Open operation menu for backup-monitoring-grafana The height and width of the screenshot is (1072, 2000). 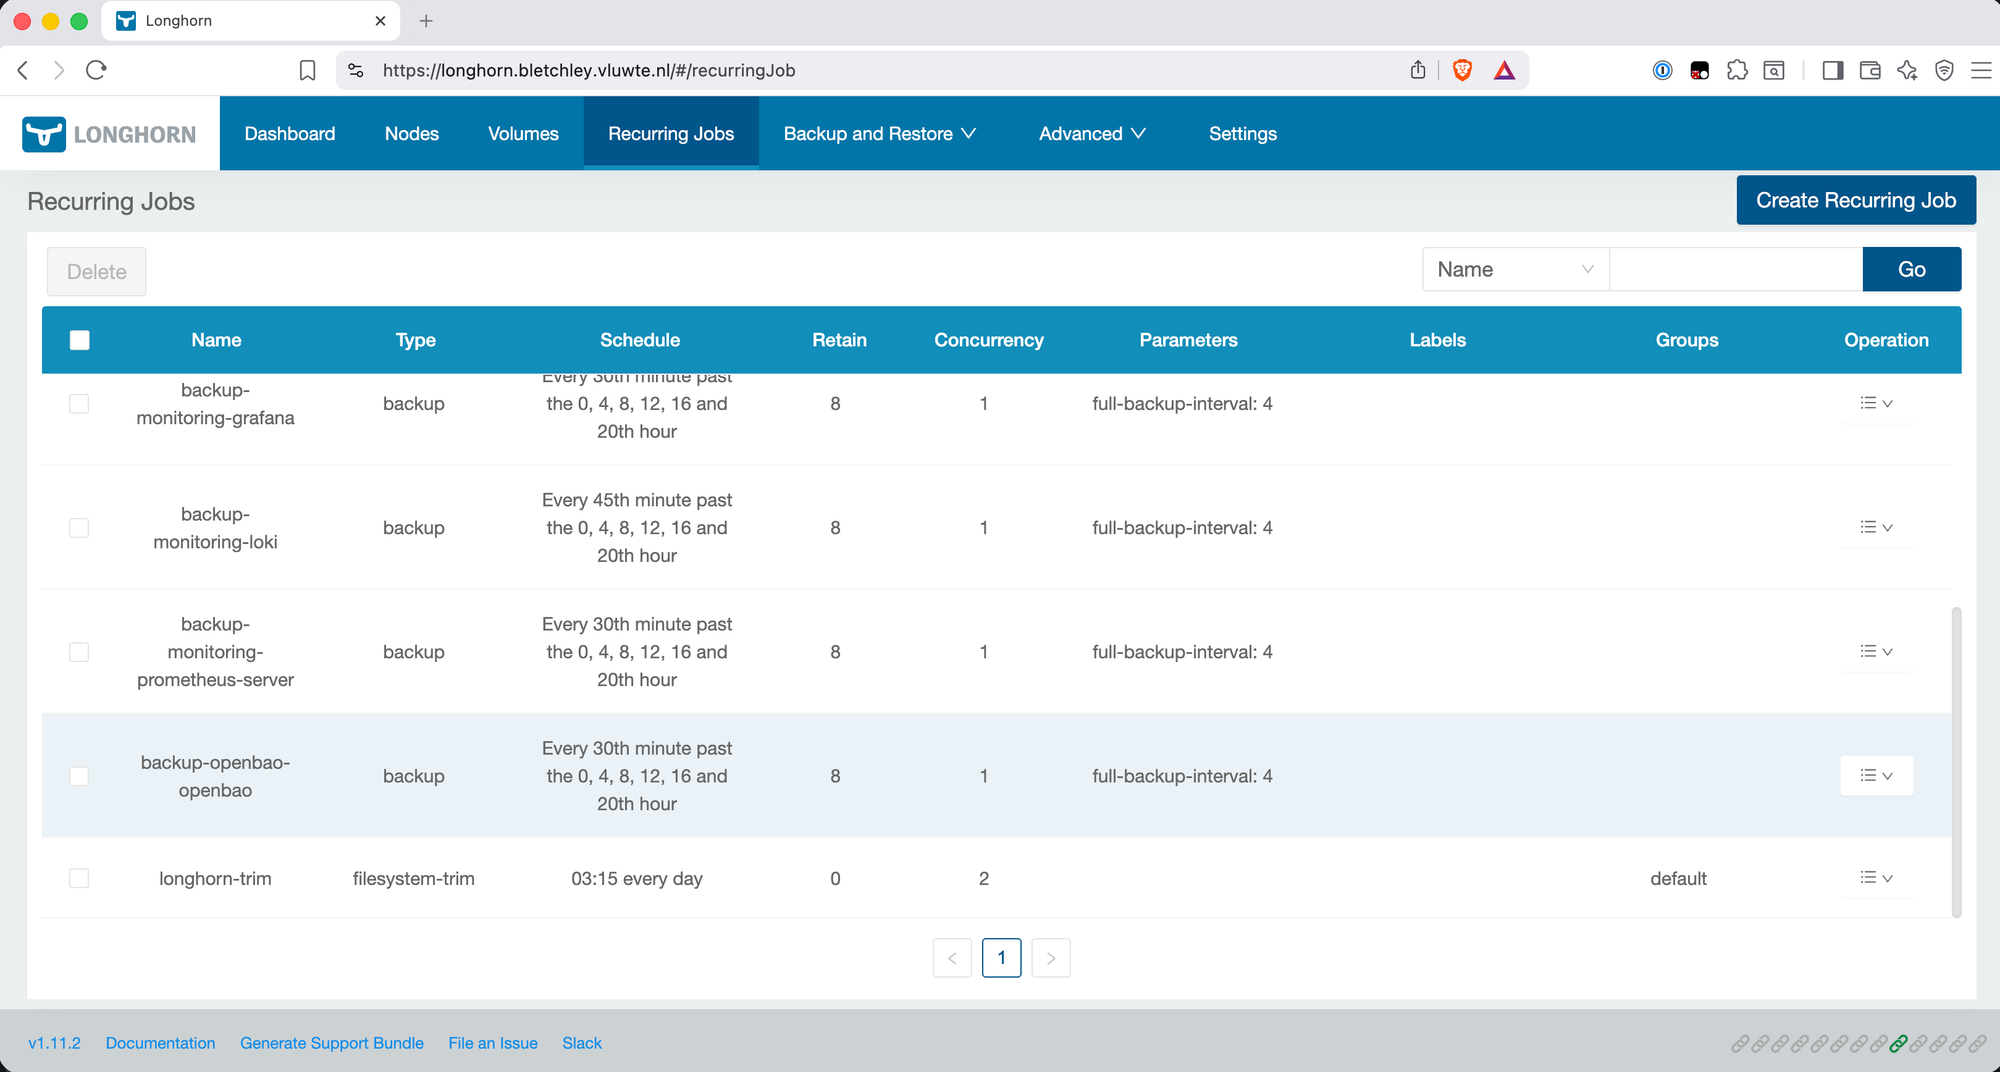pos(1876,403)
